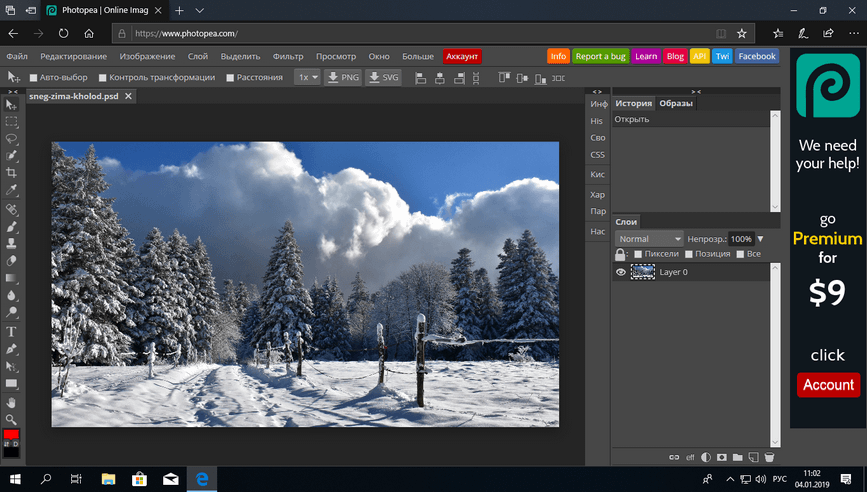This screenshot has width=867, height=492.
Task: Select the Move tool in the toolbox
Action: tap(11, 104)
